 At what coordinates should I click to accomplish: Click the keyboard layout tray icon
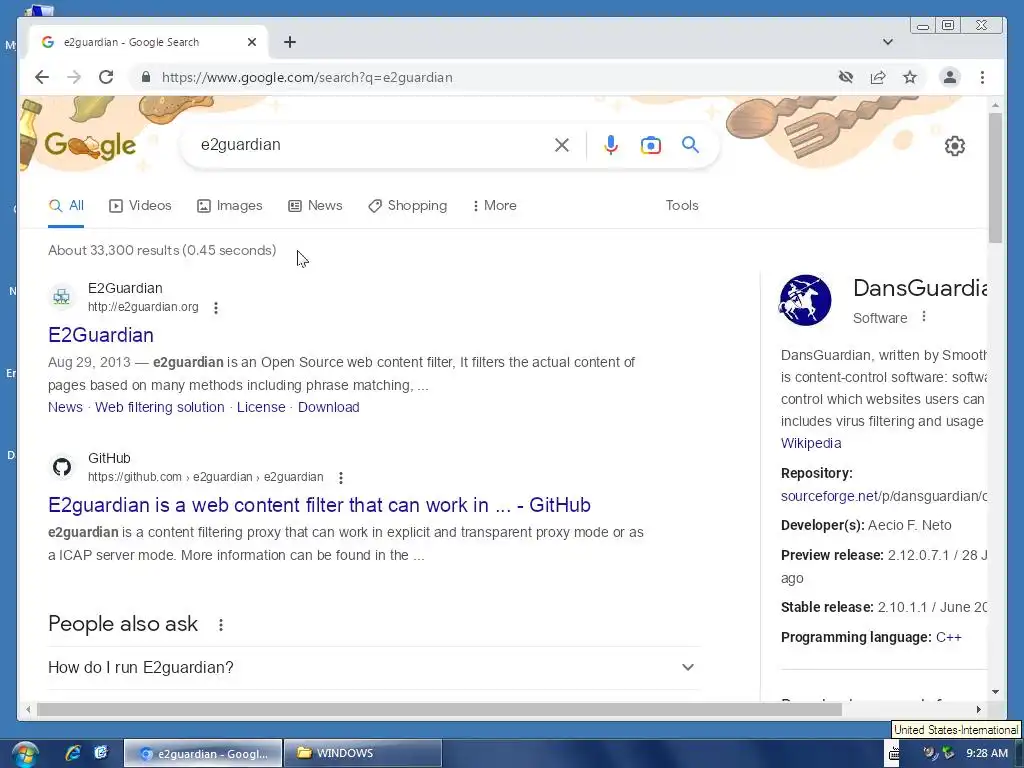pos(894,754)
